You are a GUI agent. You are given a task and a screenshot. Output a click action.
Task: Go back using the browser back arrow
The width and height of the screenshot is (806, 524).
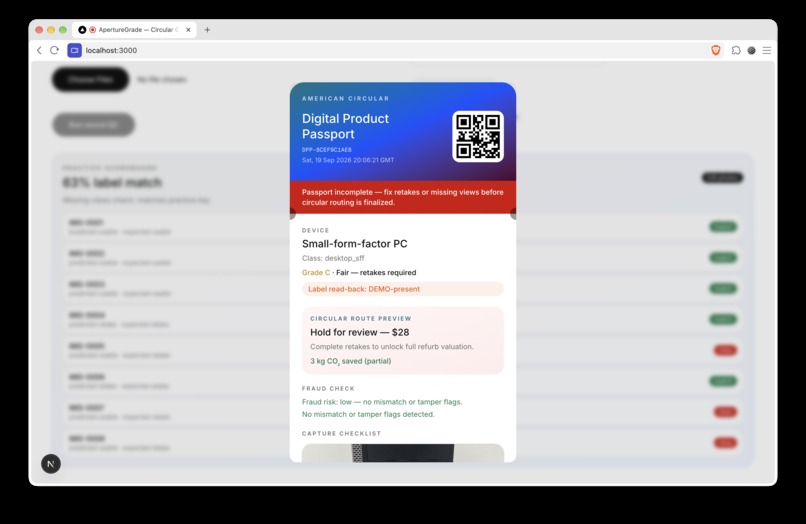click(x=39, y=50)
